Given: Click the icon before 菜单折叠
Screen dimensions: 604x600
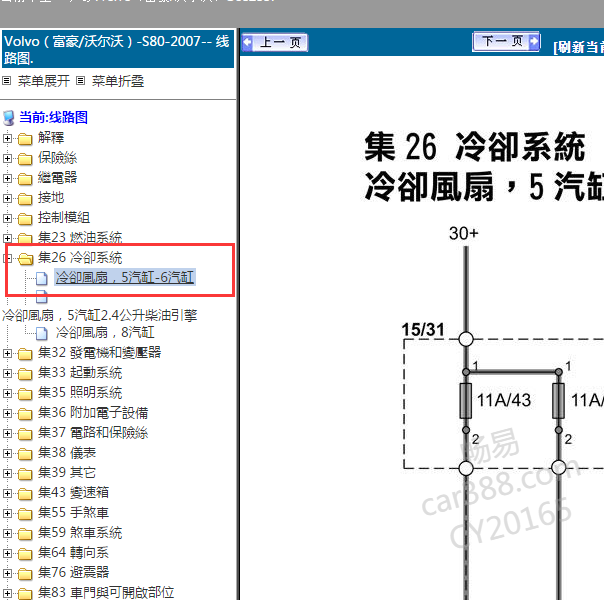Looking at the screenshot, I should coord(80,81).
